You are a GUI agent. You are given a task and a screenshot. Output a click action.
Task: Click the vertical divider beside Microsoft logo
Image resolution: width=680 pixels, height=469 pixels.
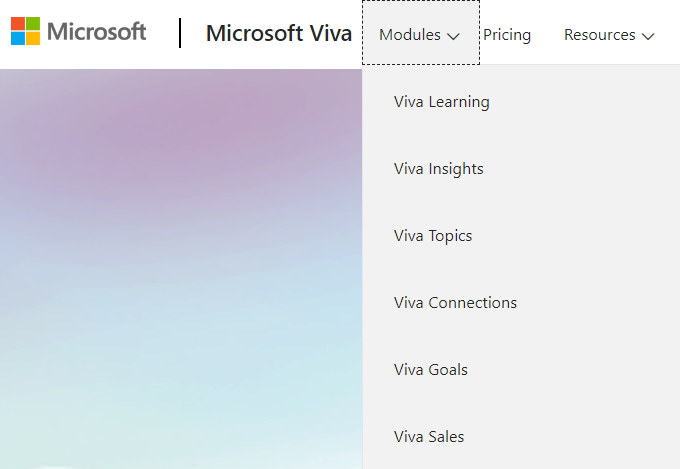click(181, 33)
